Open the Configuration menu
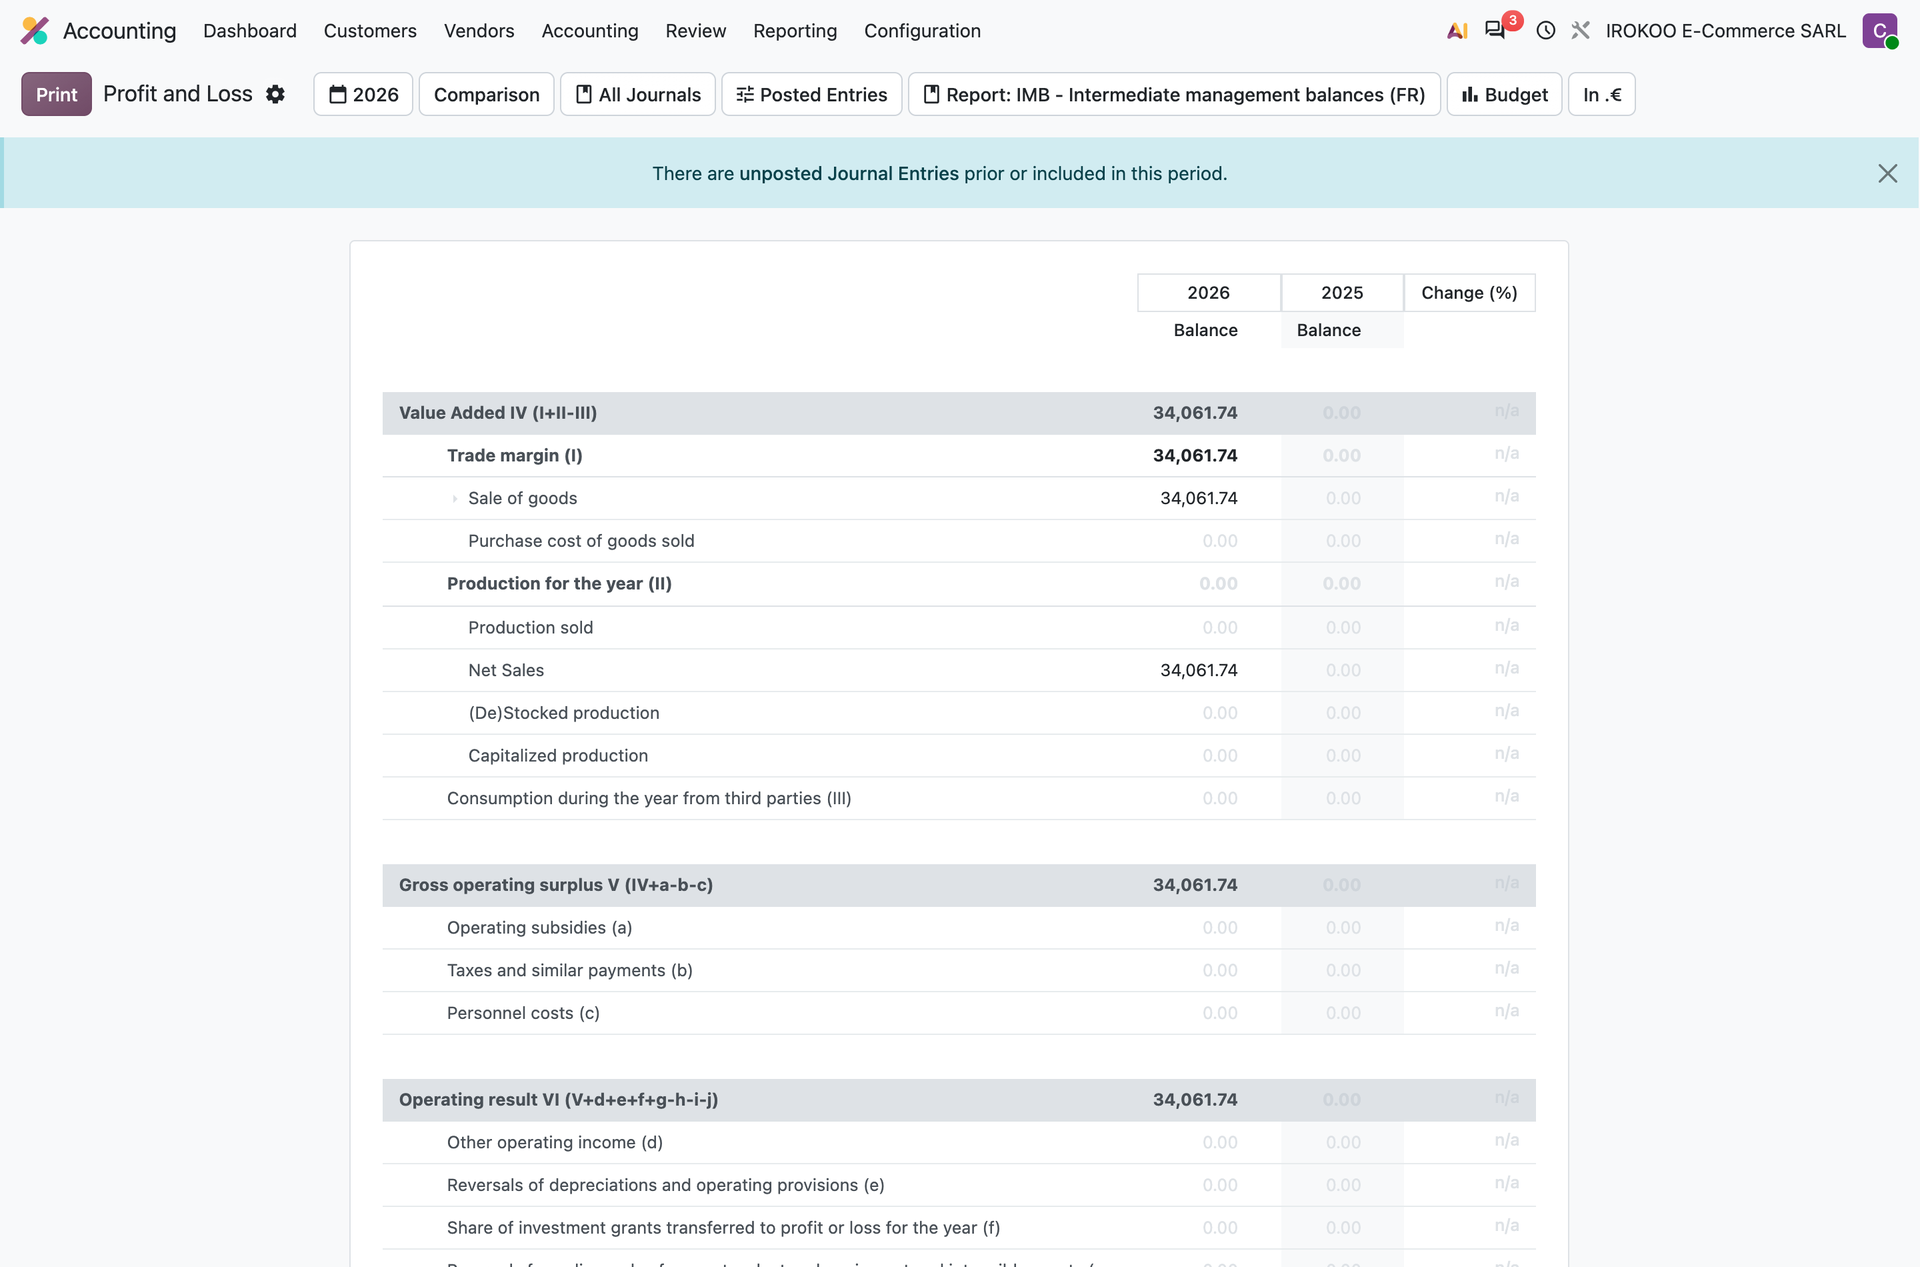The height and width of the screenshot is (1267, 1920). click(x=922, y=31)
